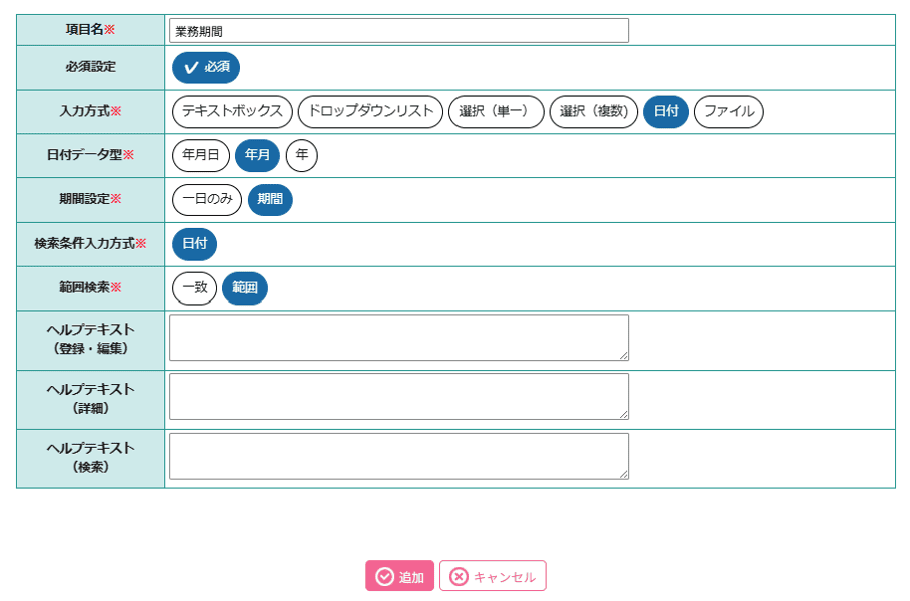Screen dimensions: 910x601
Task: Choose 選択（複数） input method
Action: [x=594, y=111]
